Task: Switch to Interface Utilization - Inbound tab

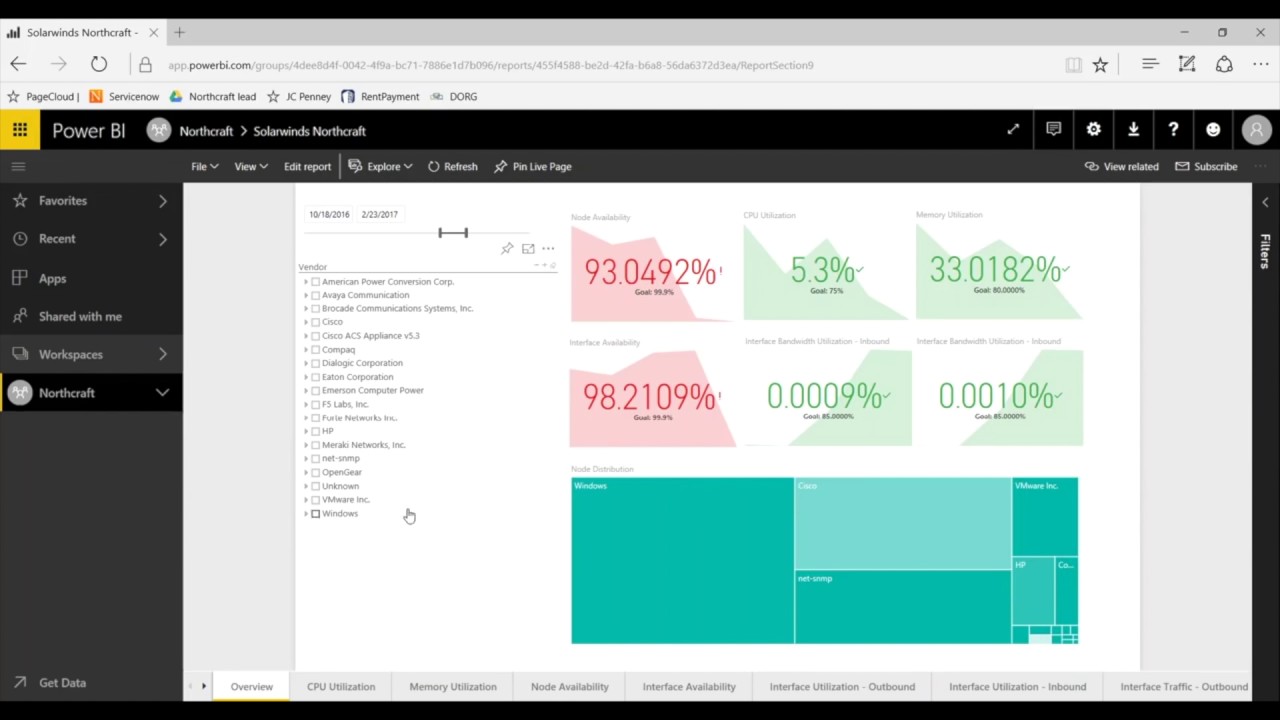Action: coord(1017,686)
